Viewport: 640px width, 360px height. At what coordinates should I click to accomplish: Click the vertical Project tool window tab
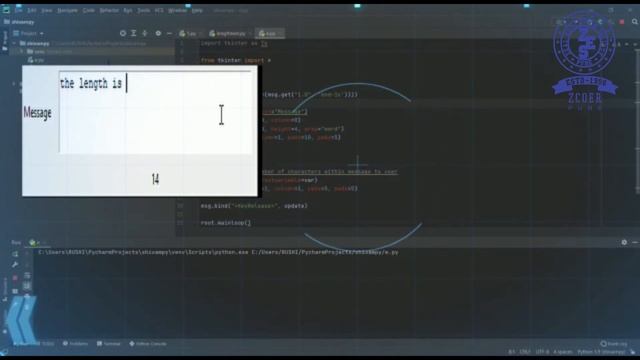5,41
